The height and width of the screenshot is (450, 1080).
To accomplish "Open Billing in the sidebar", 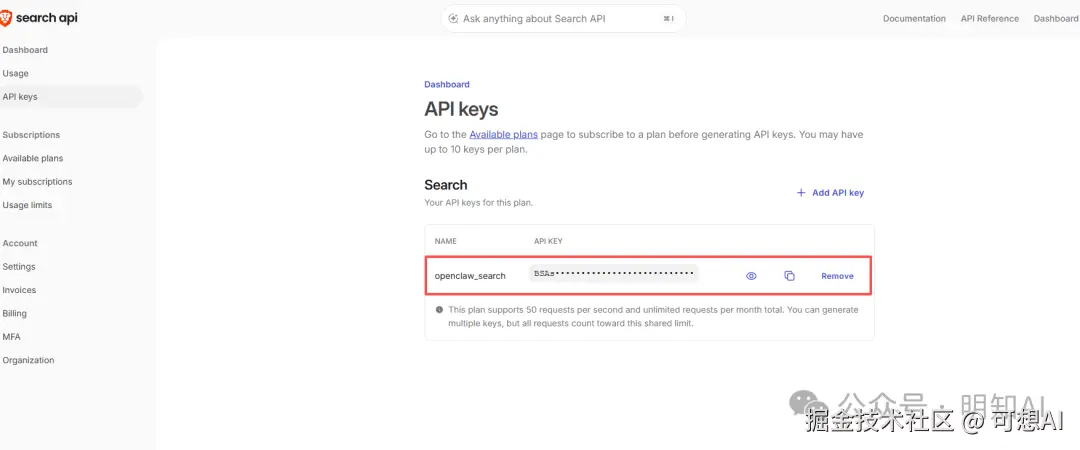I will [x=14, y=314].
